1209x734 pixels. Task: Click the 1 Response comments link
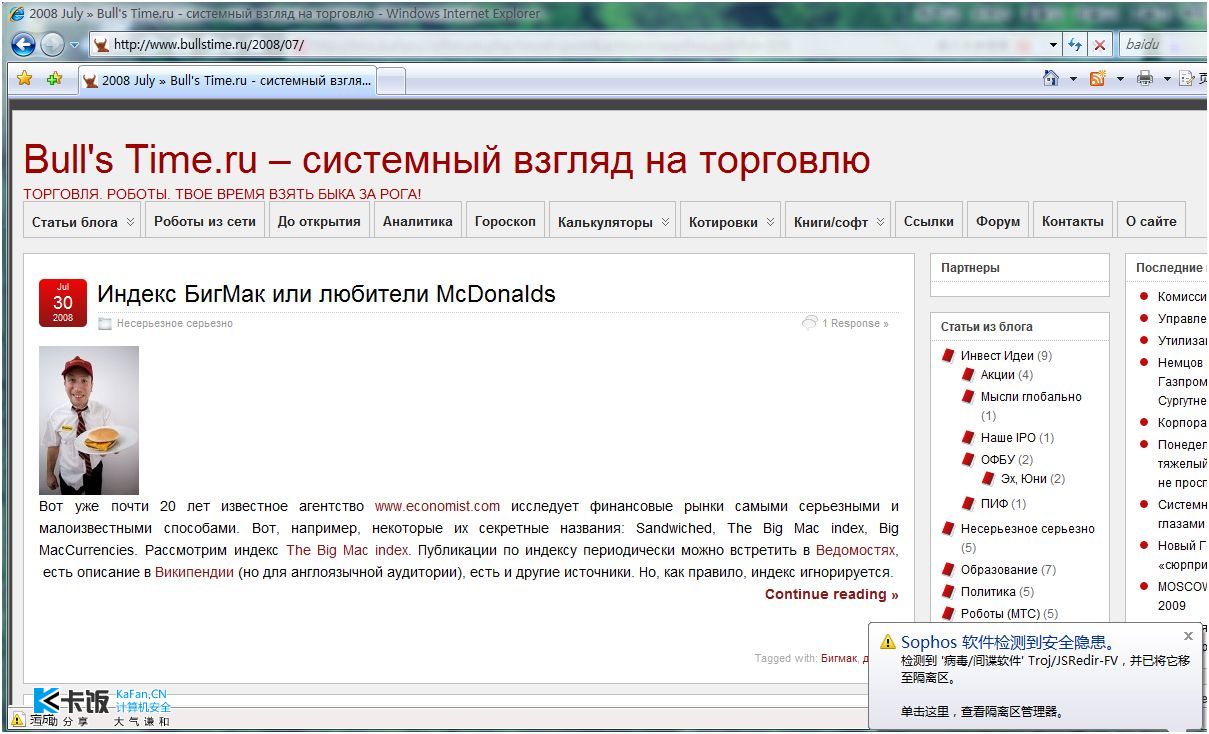pyautogui.click(x=855, y=323)
